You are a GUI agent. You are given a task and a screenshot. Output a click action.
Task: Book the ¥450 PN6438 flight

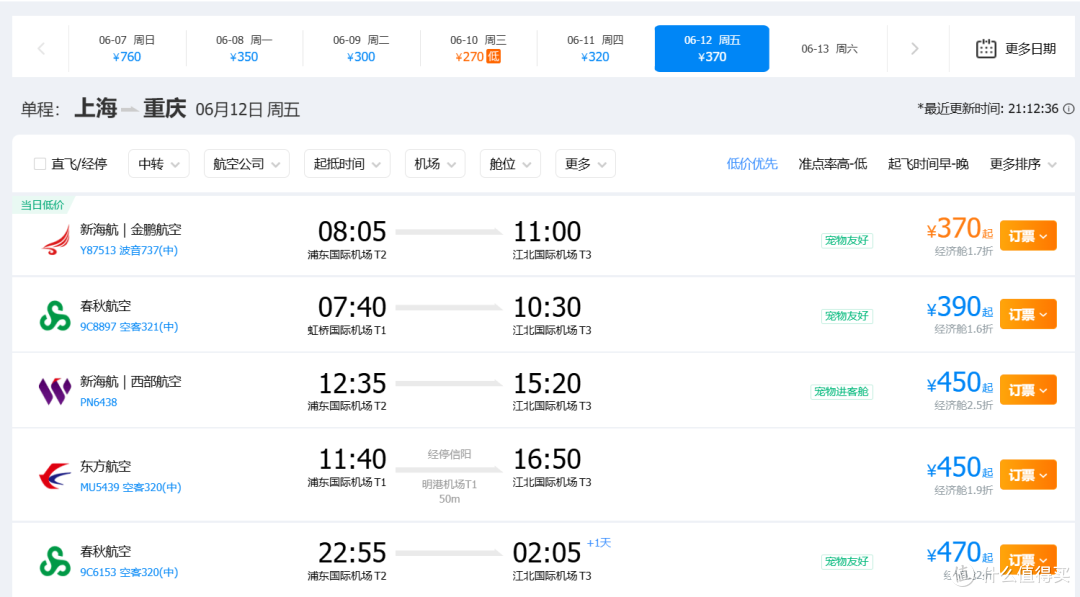click(1028, 390)
